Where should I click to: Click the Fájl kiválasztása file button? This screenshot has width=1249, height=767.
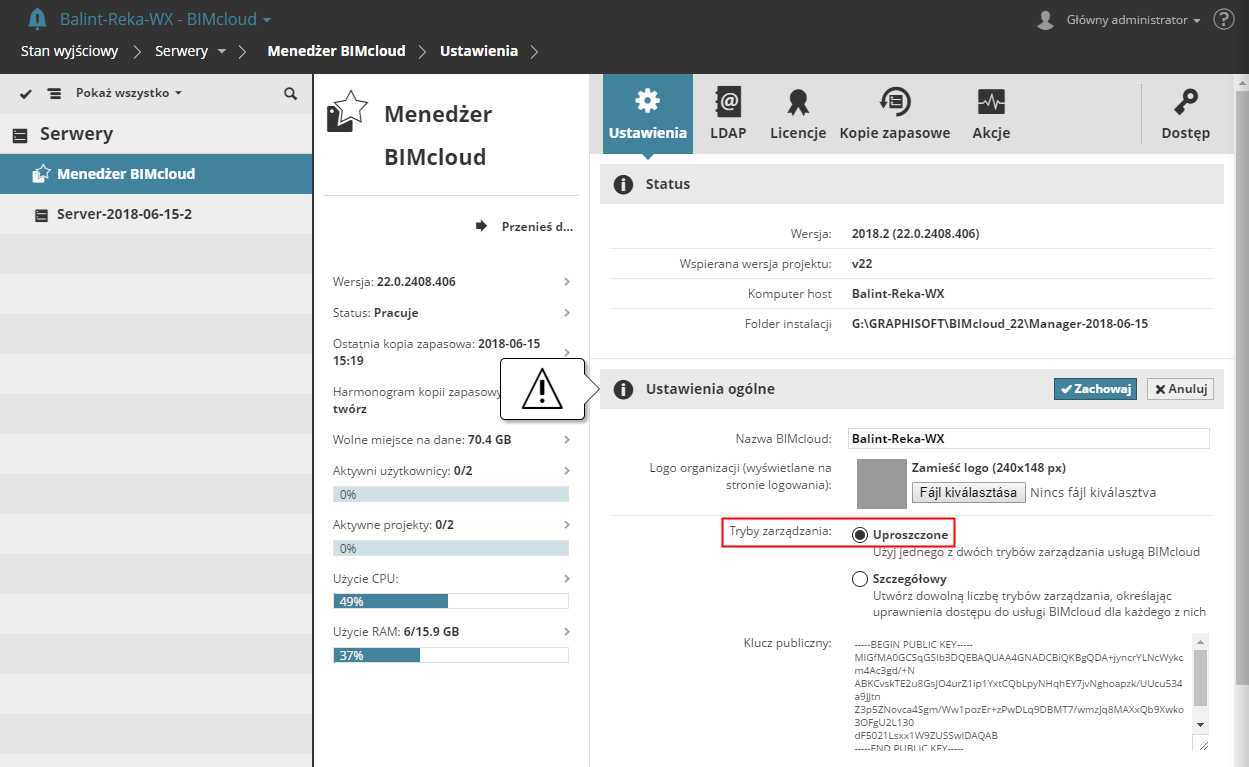coord(968,492)
